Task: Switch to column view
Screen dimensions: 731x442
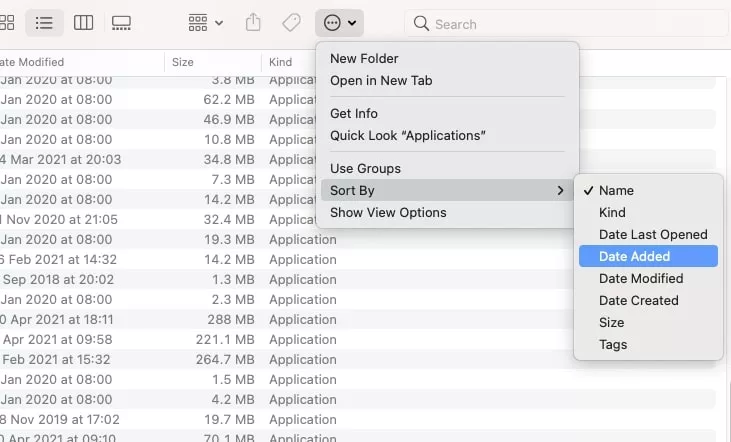Action: tap(83, 22)
